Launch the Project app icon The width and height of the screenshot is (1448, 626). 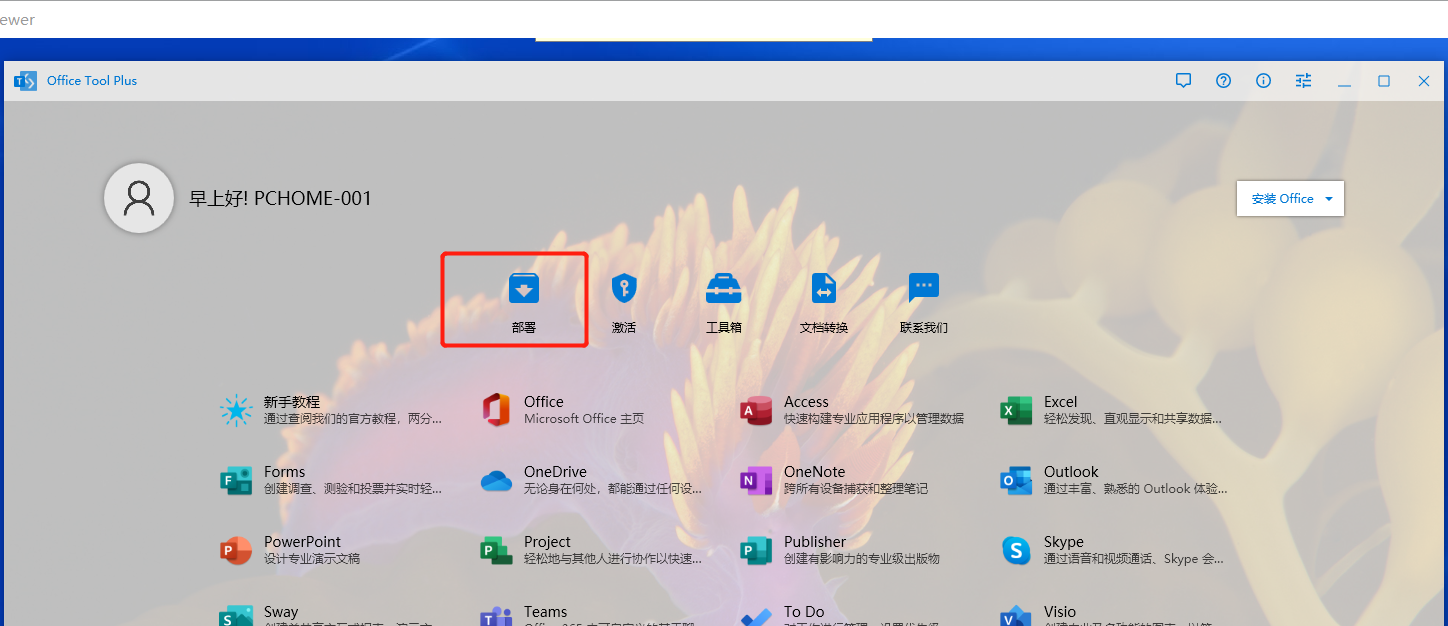point(496,550)
